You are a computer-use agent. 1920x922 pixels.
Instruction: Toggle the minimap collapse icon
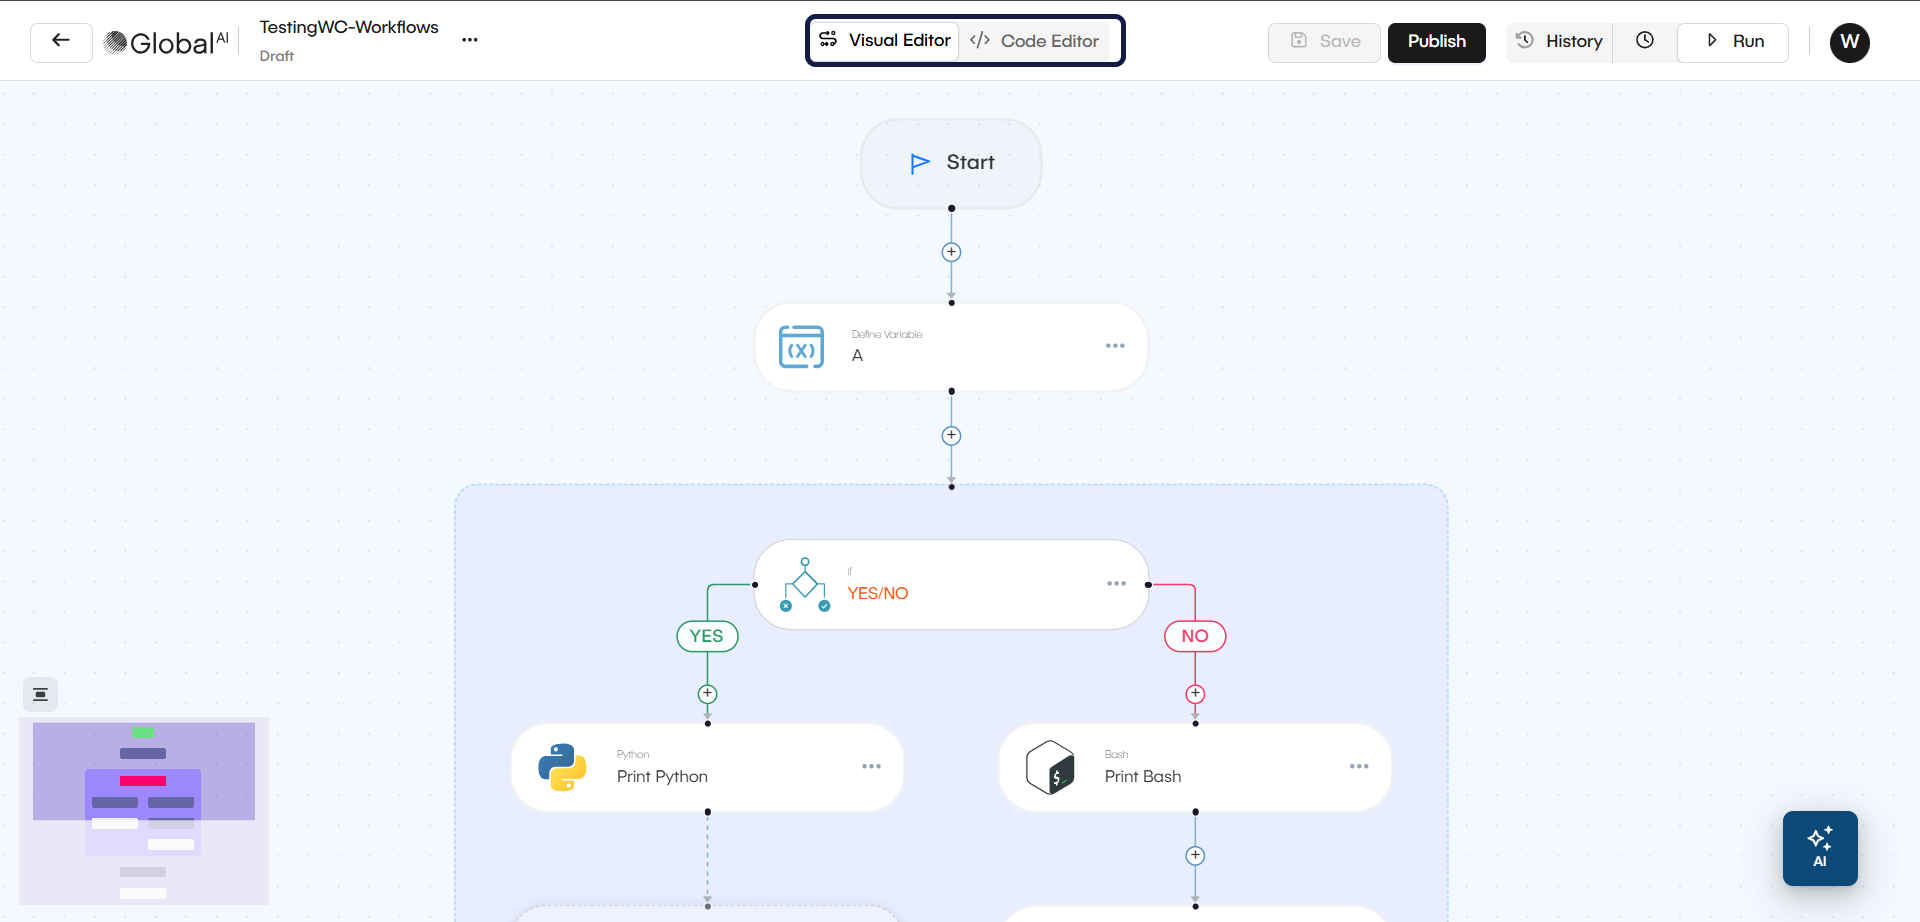(41, 694)
